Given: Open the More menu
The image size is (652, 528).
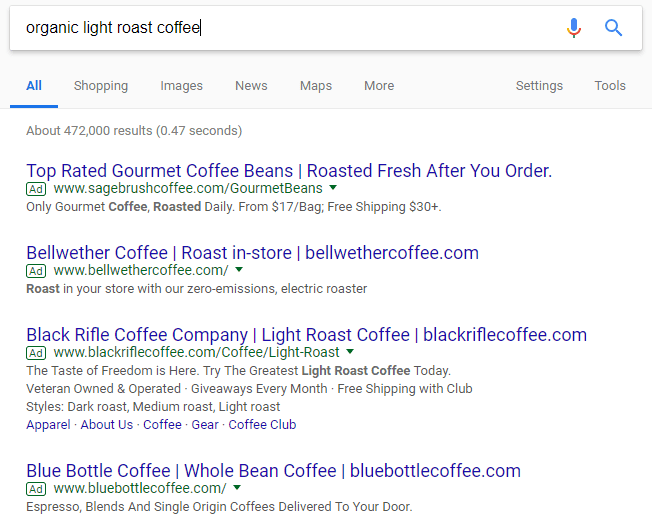Looking at the screenshot, I should pos(379,86).
